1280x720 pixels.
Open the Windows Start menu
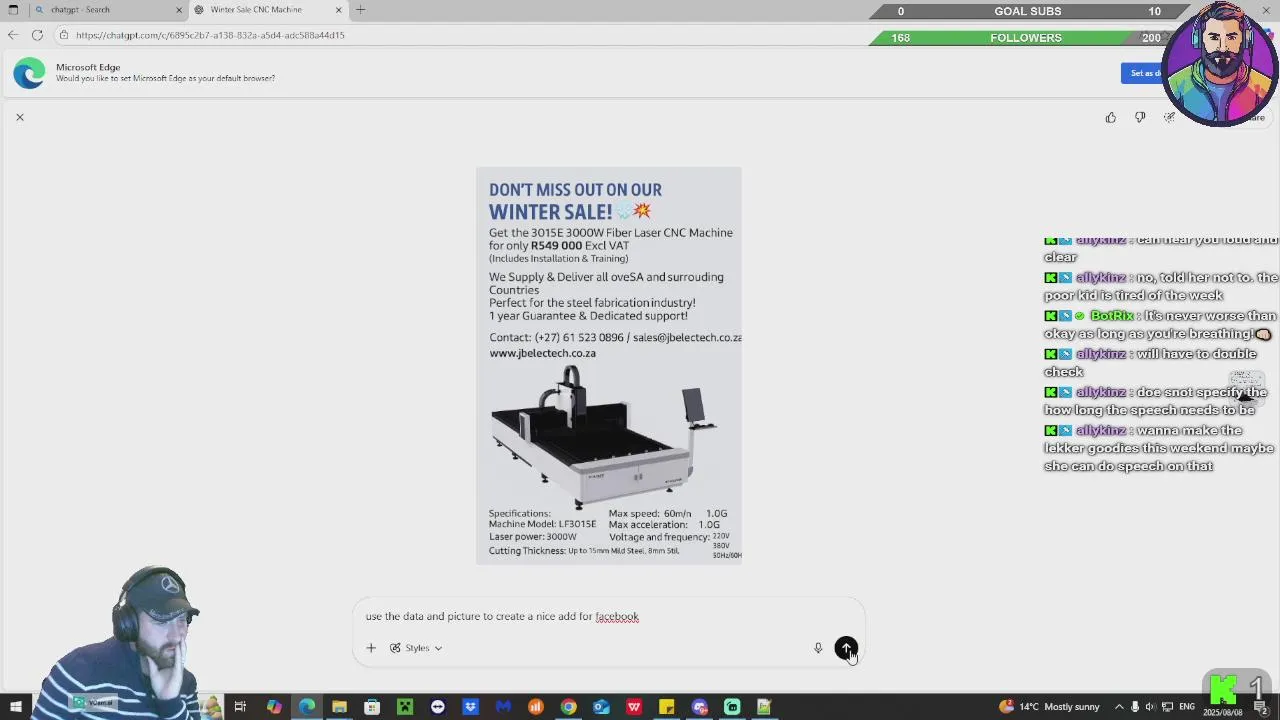pos(16,707)
